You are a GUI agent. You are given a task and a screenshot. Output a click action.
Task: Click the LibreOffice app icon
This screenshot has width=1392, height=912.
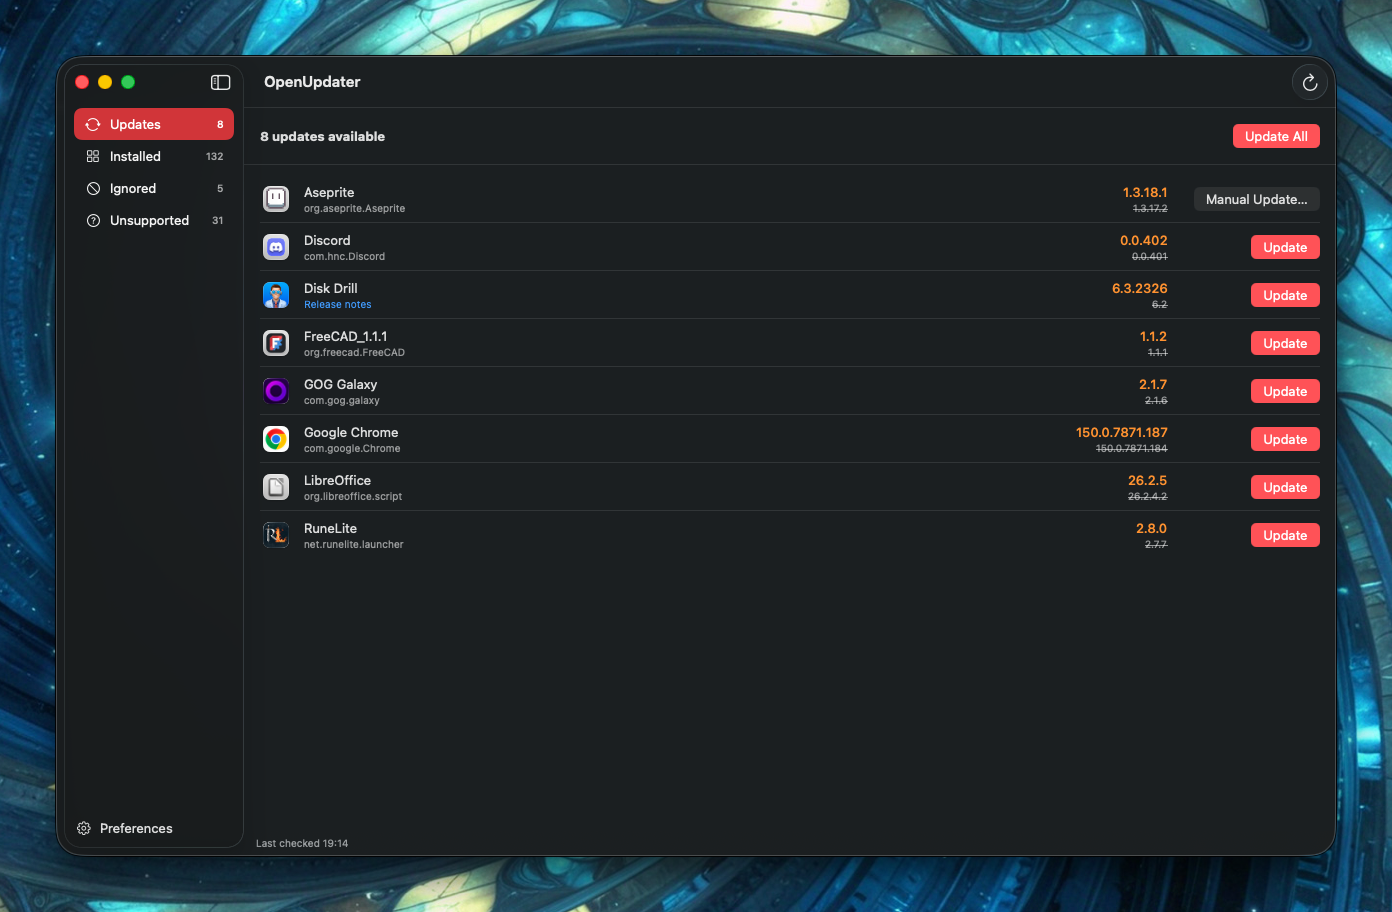tap(276, 487)
